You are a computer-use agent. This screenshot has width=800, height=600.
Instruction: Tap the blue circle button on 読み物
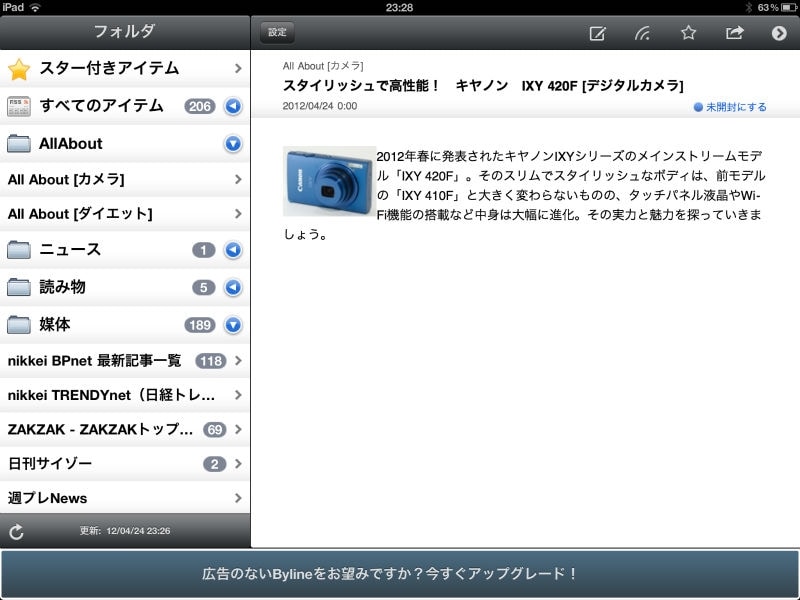(232, 288)
